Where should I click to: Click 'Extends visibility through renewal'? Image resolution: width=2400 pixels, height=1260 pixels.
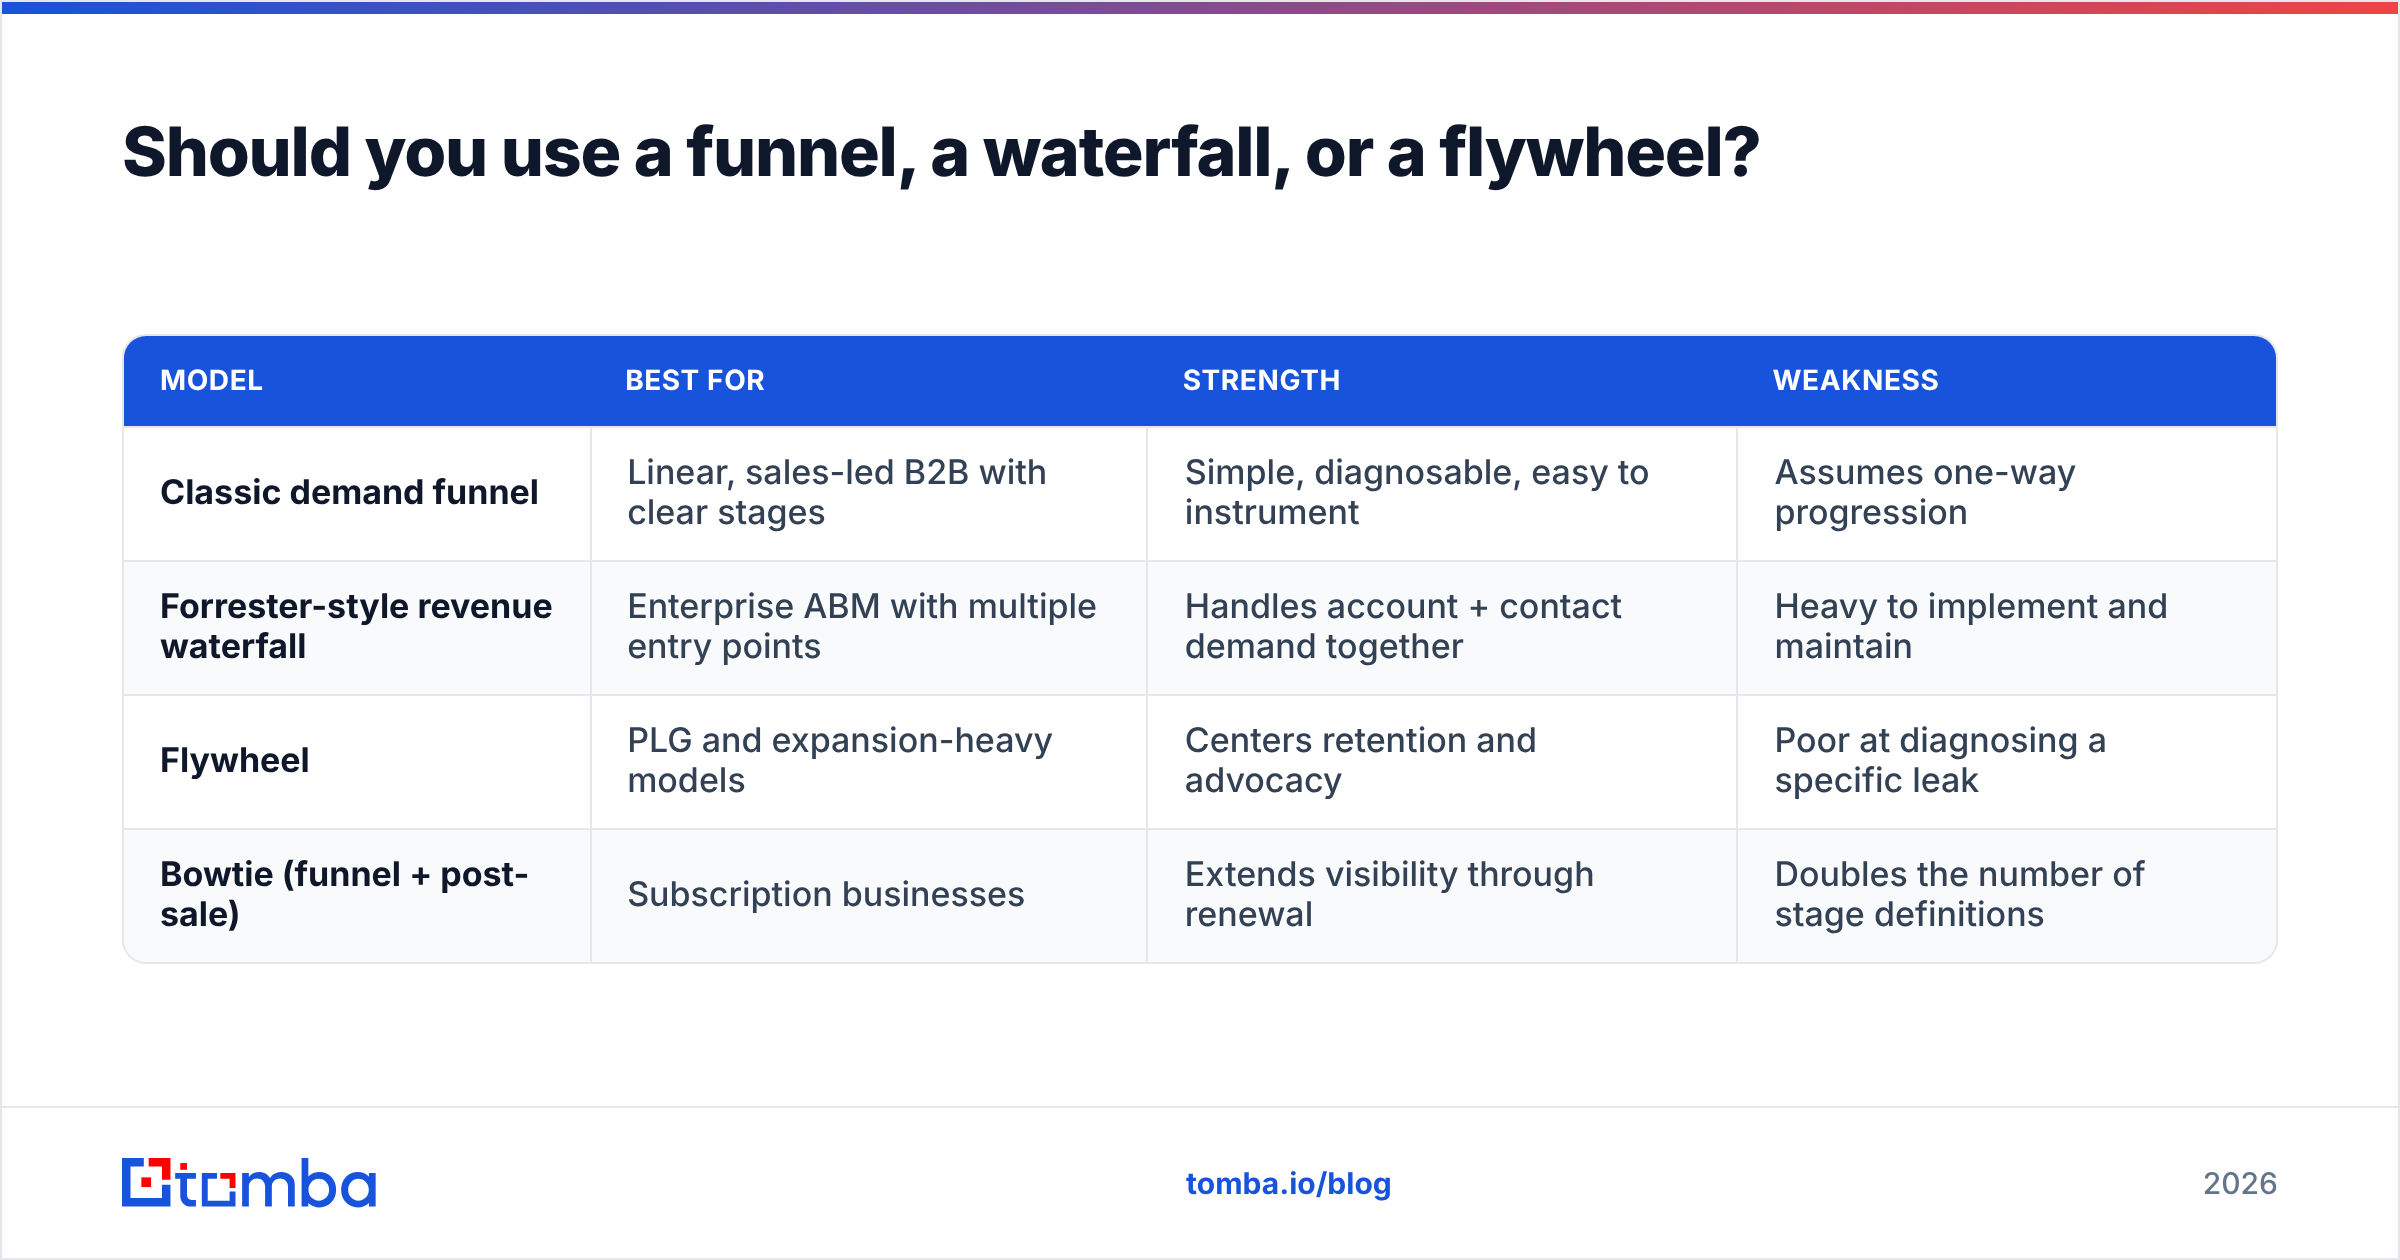(x=1389, y=894)
